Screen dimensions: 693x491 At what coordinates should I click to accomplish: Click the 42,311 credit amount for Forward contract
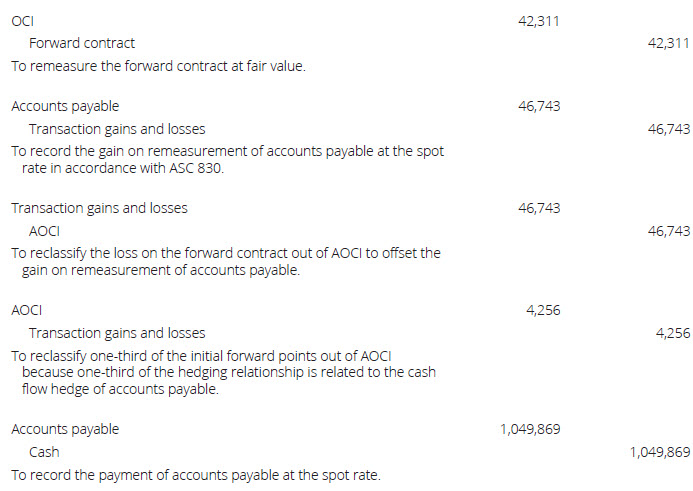pos(669,43)
